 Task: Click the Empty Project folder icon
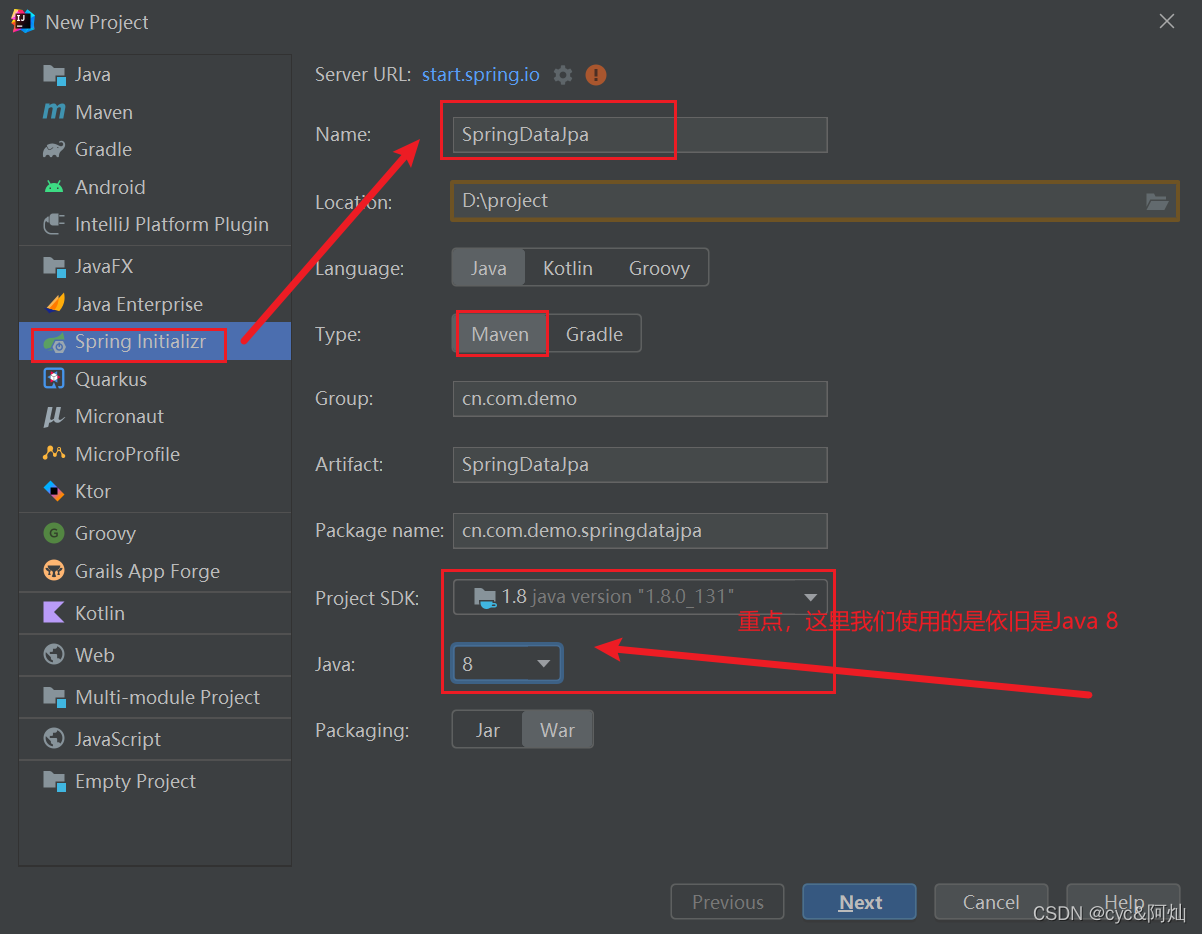point(54,781)
